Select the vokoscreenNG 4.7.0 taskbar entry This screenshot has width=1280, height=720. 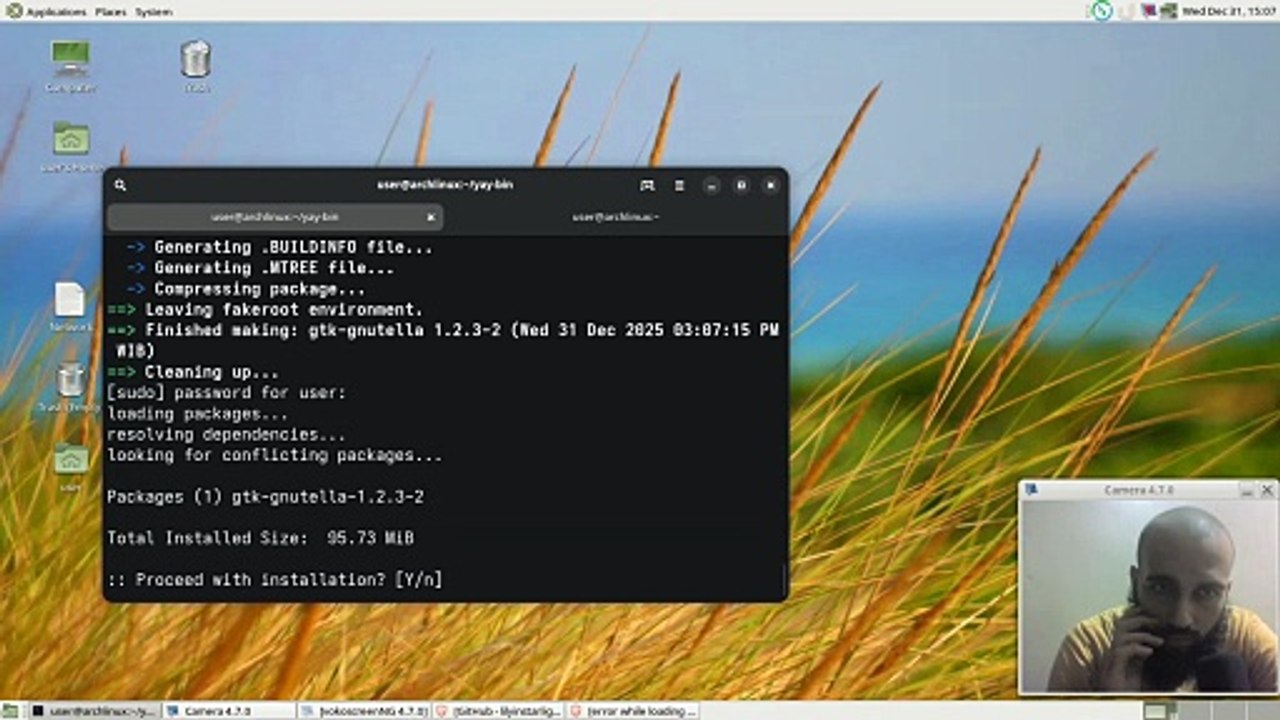(x=365, y=711)
